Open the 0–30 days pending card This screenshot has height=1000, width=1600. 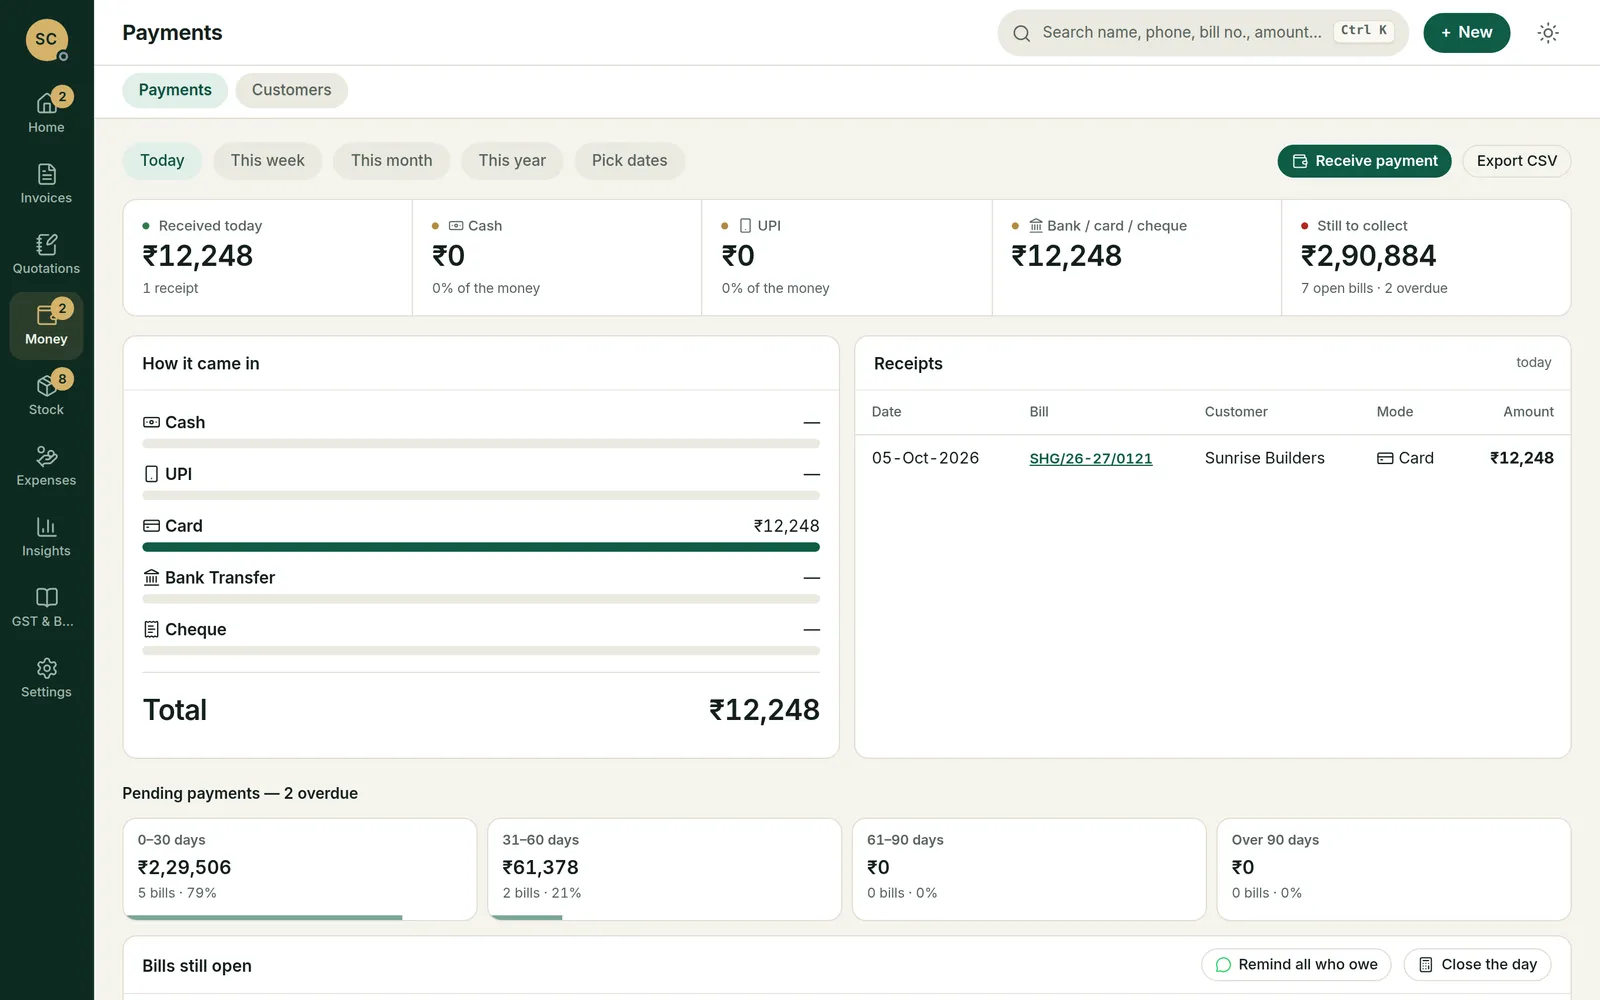pyautogui.click(x=299, y=869)
